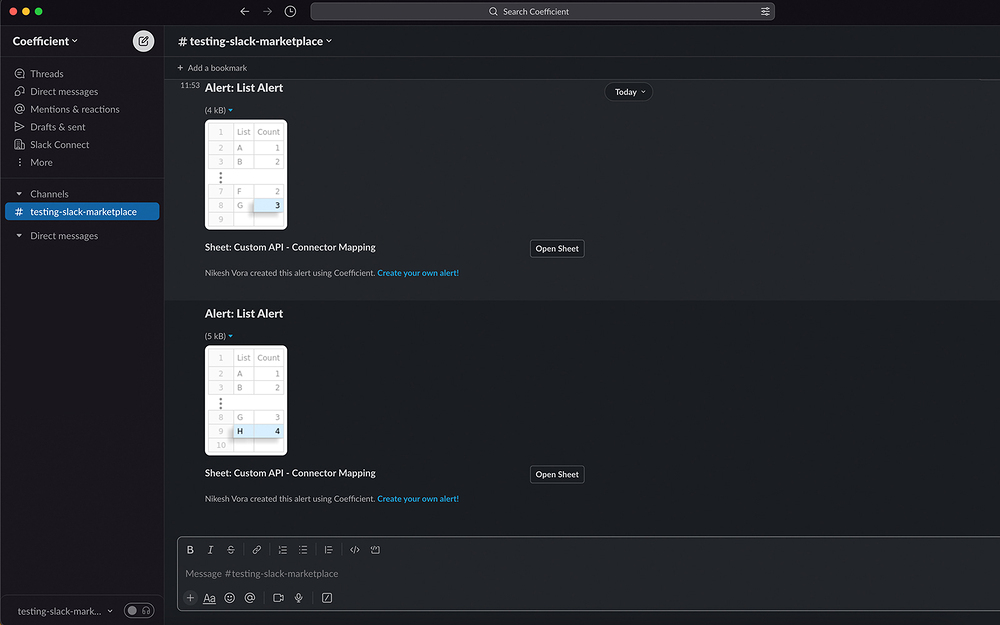Compose a new message with the pencil icon
Viewport: 1000px width, 625px height.
click(x=143, y=41)
